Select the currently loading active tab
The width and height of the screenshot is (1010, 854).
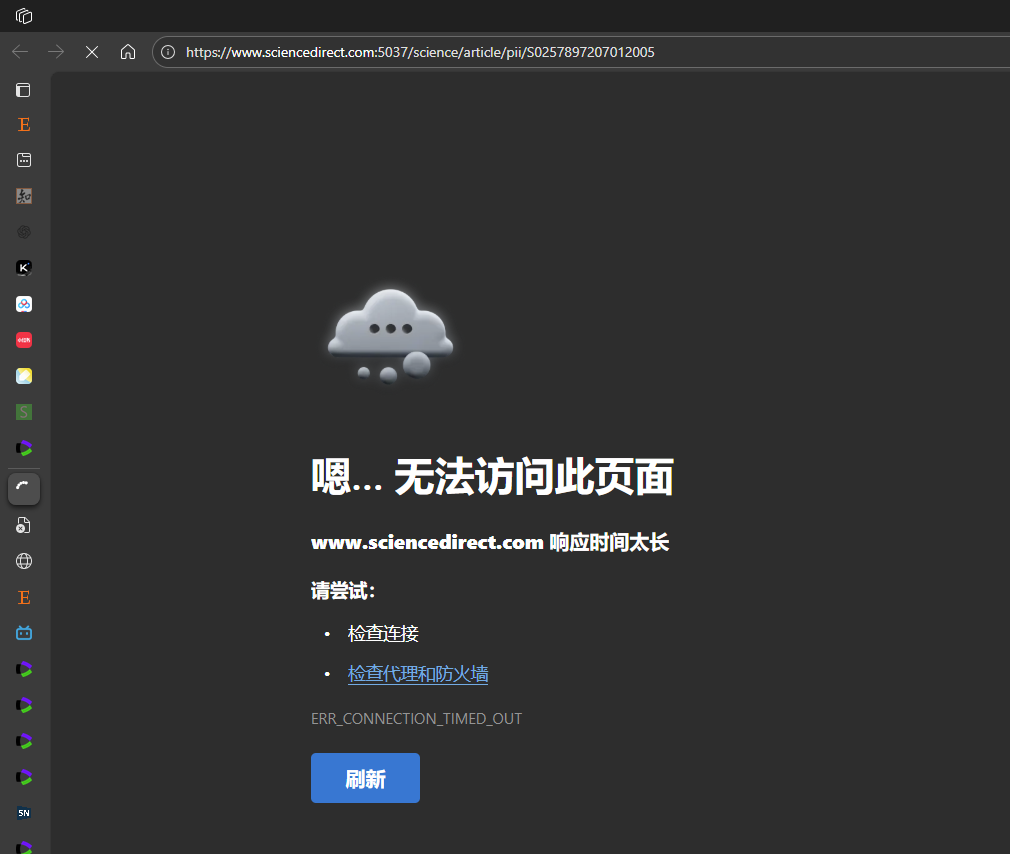click(x=24, y=489)
